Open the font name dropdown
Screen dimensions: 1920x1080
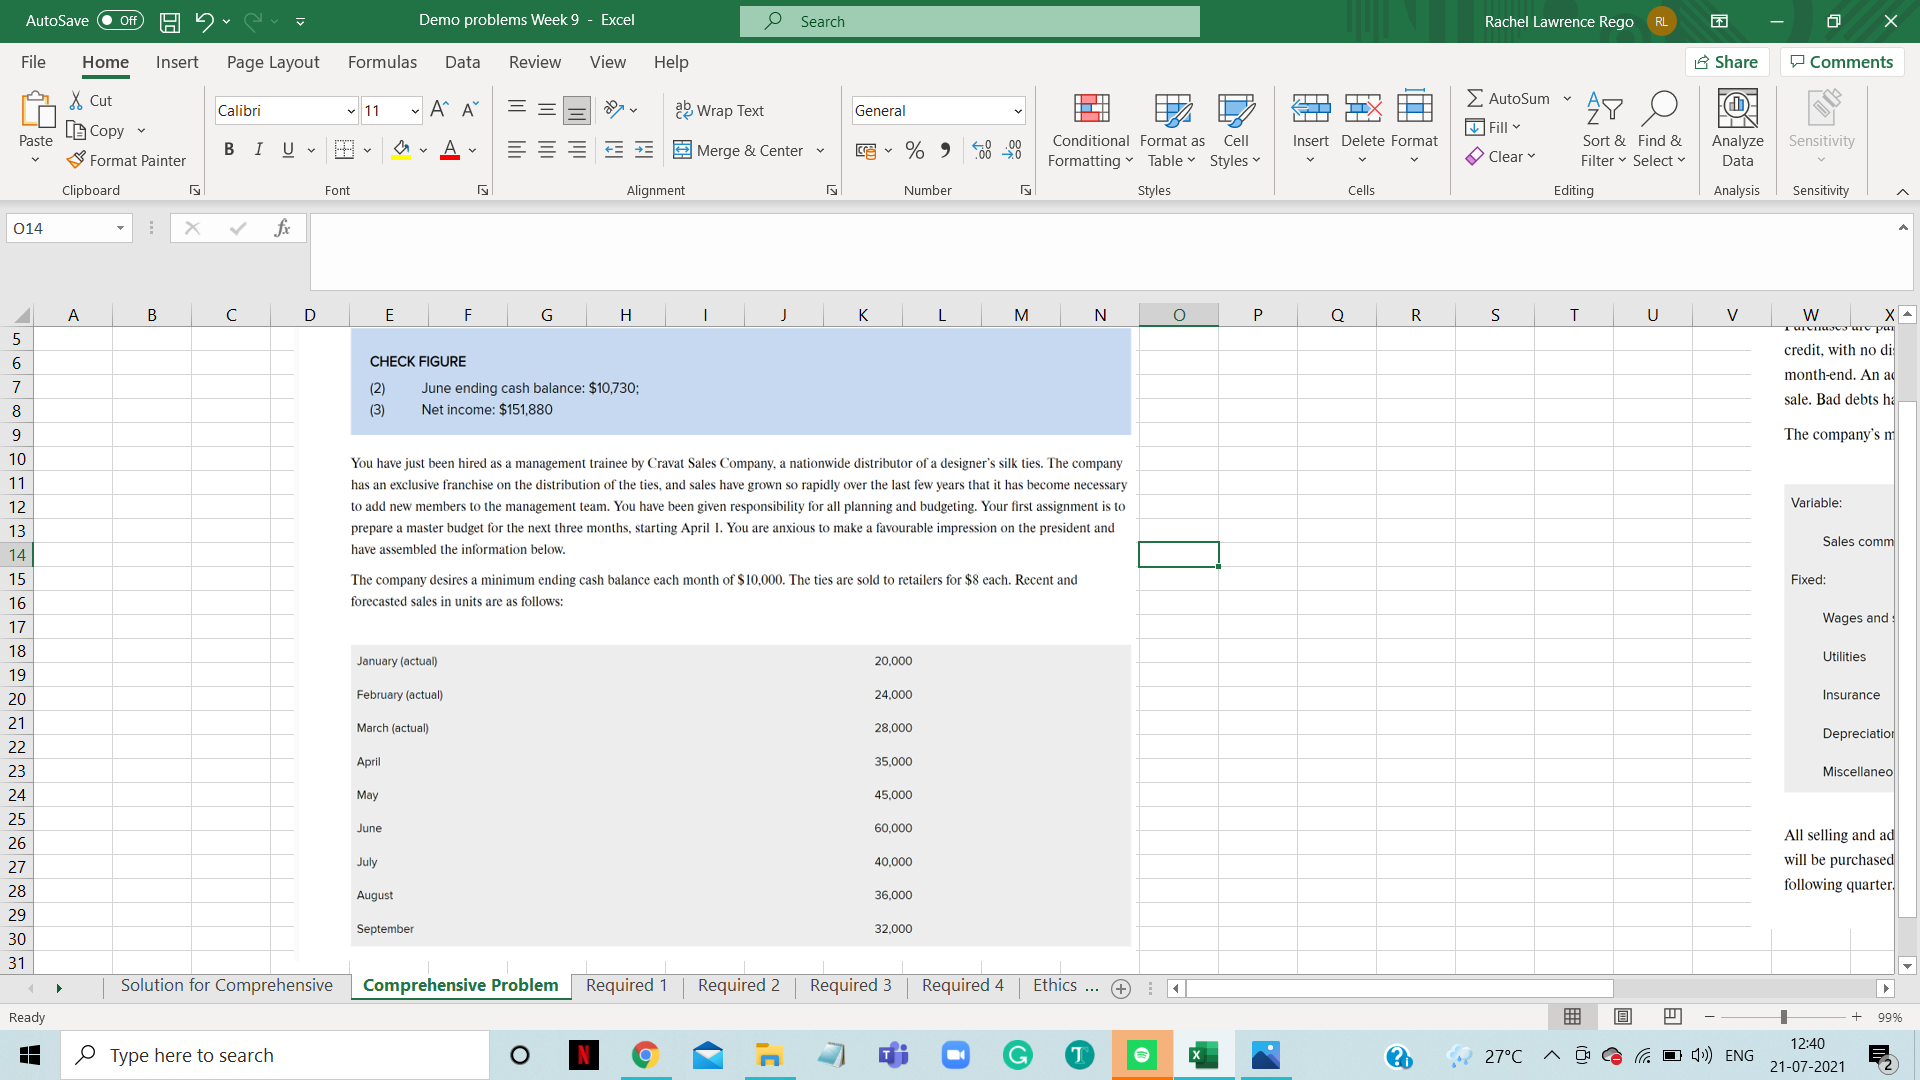350,111
